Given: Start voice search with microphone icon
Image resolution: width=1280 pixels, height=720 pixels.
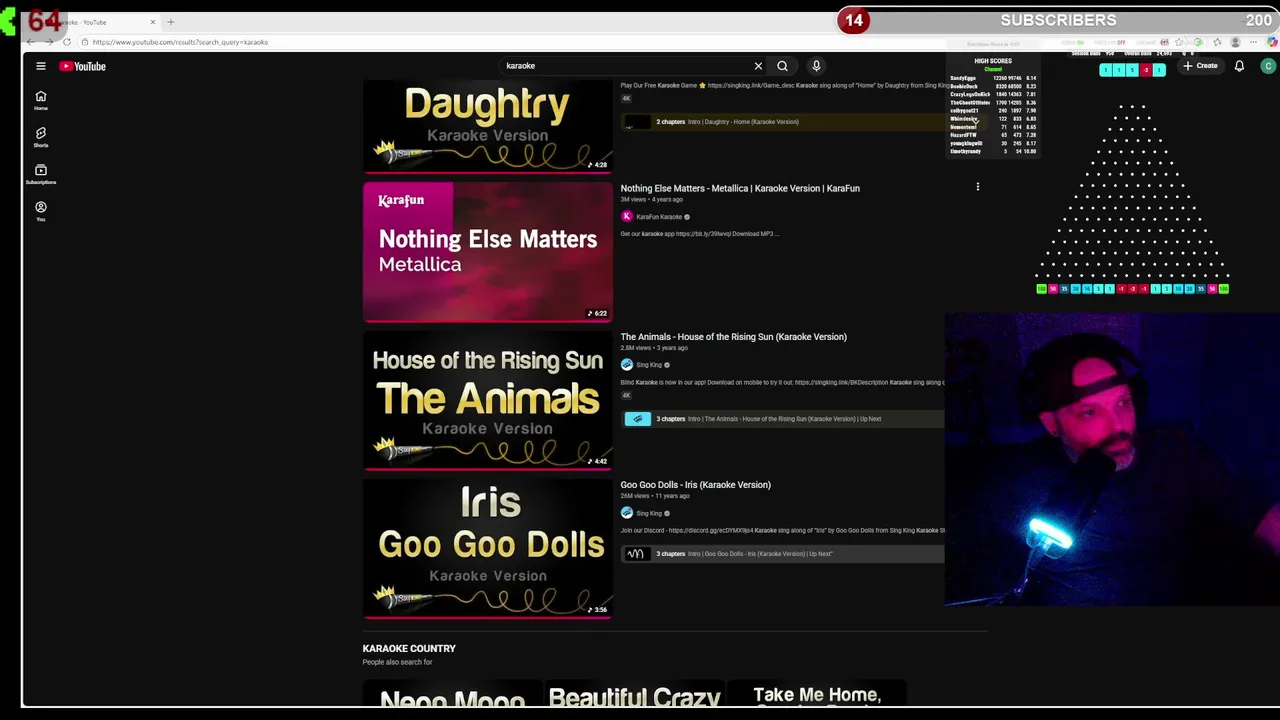Looking at the screenshot, I should 816,66.
